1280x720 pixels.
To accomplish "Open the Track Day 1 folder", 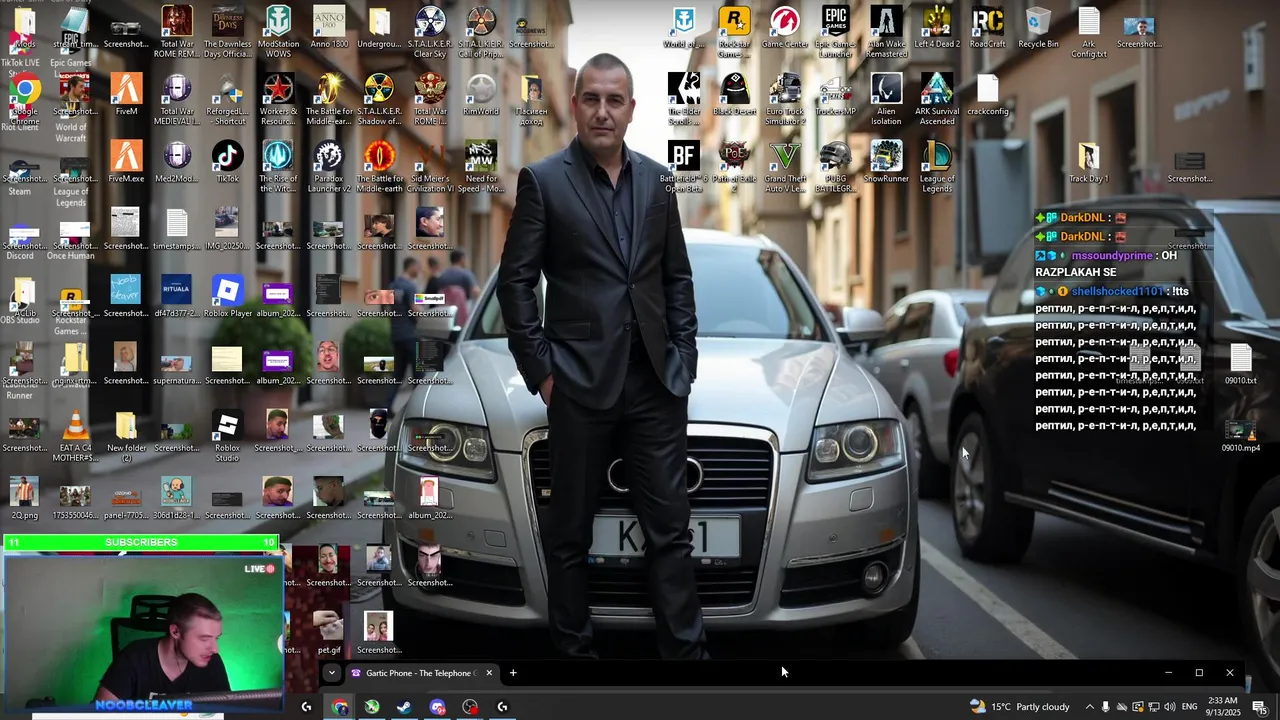I will tap(1088, 162).
